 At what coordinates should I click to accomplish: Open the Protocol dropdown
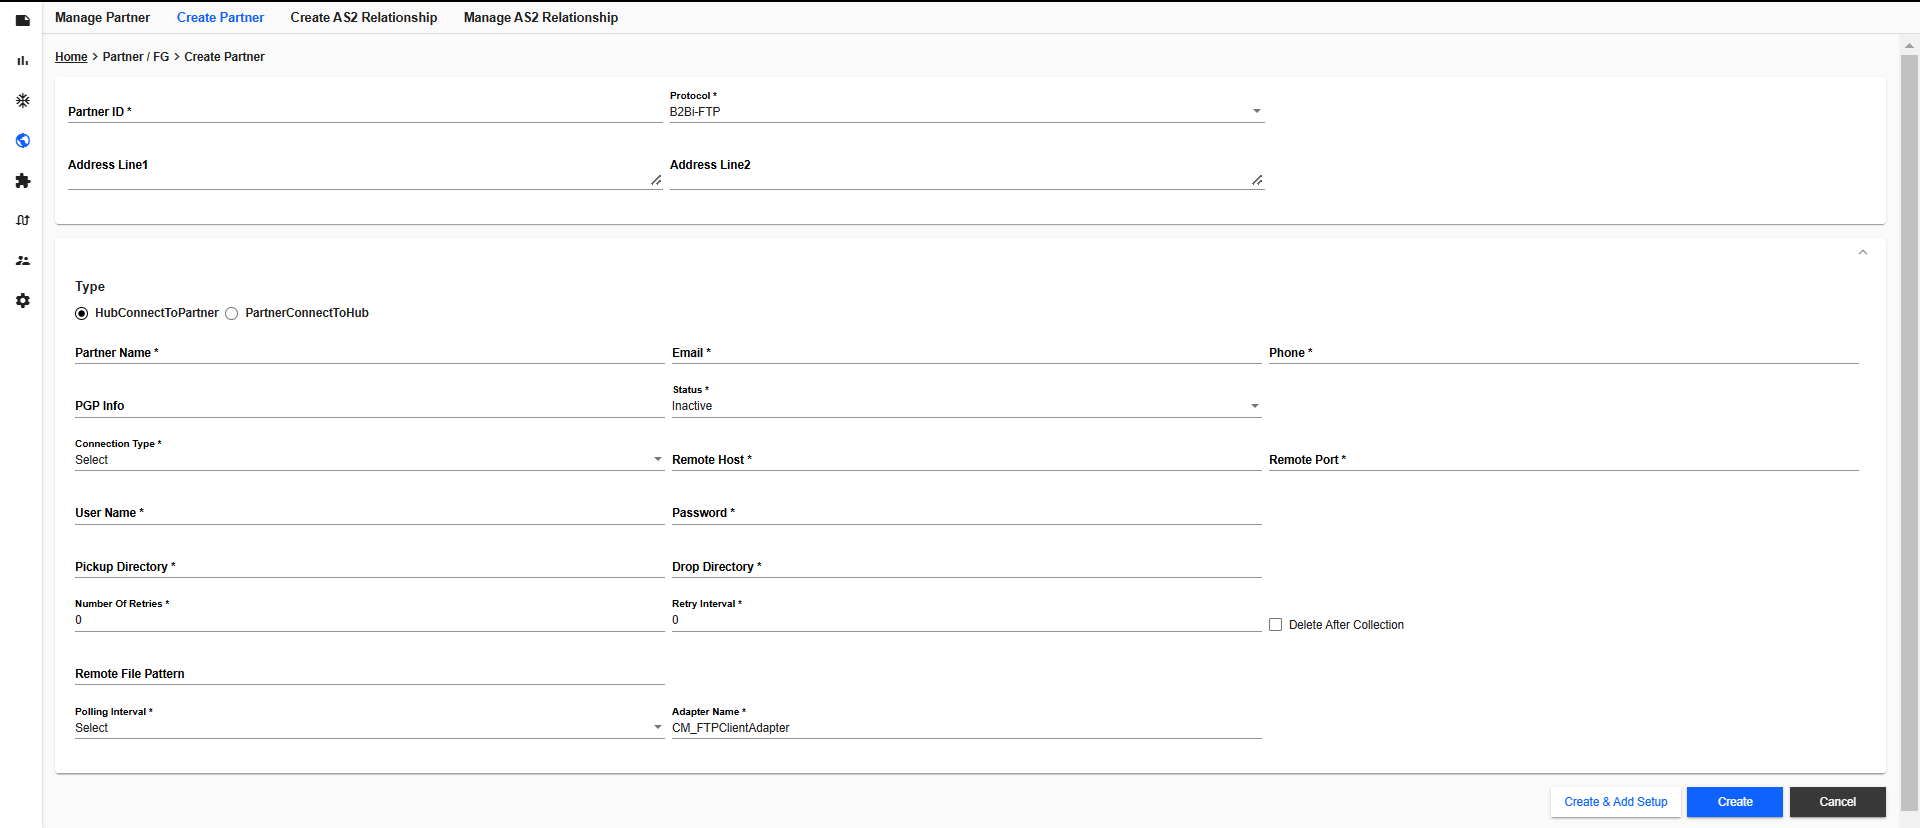(967, 111)
